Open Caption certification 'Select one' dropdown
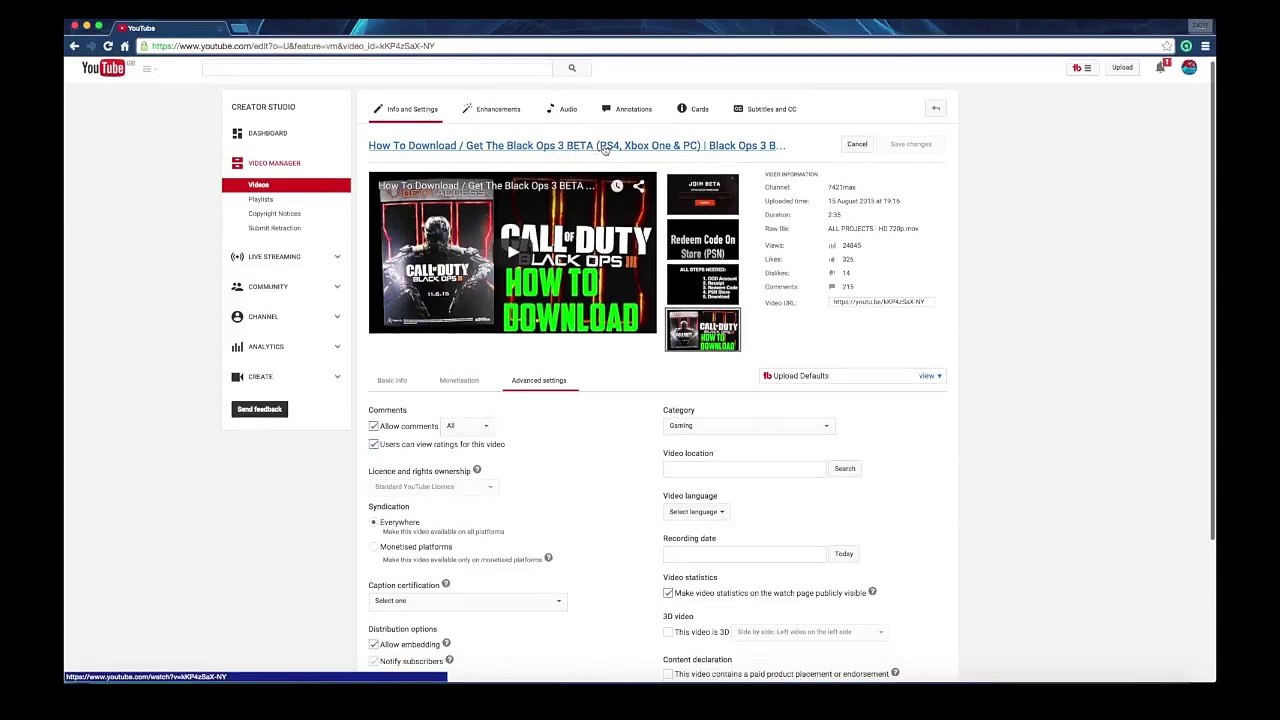The image size is (1280, 720). [467, 601]
